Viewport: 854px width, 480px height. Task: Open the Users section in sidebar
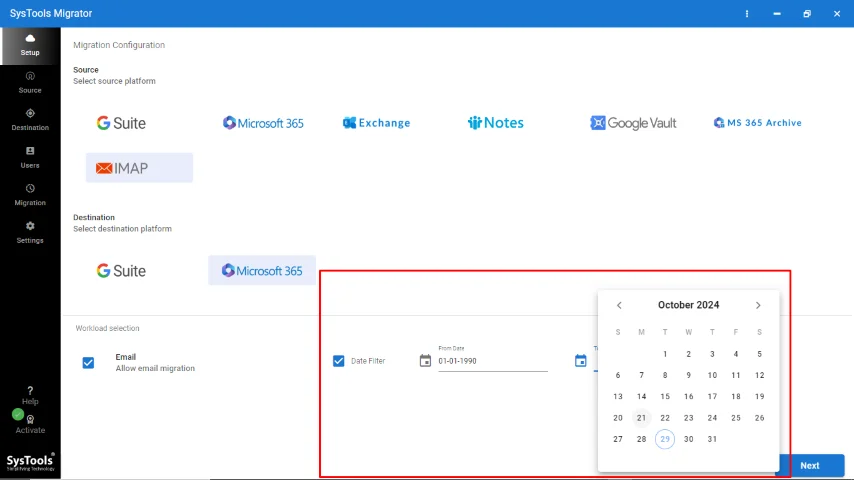point(30,158)
